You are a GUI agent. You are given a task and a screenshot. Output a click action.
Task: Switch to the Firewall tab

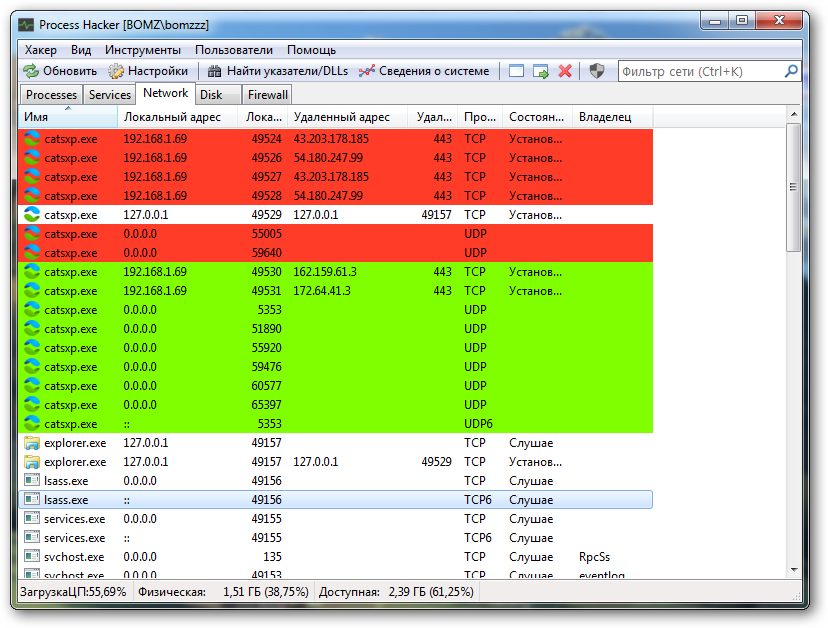tap(267, 95)
